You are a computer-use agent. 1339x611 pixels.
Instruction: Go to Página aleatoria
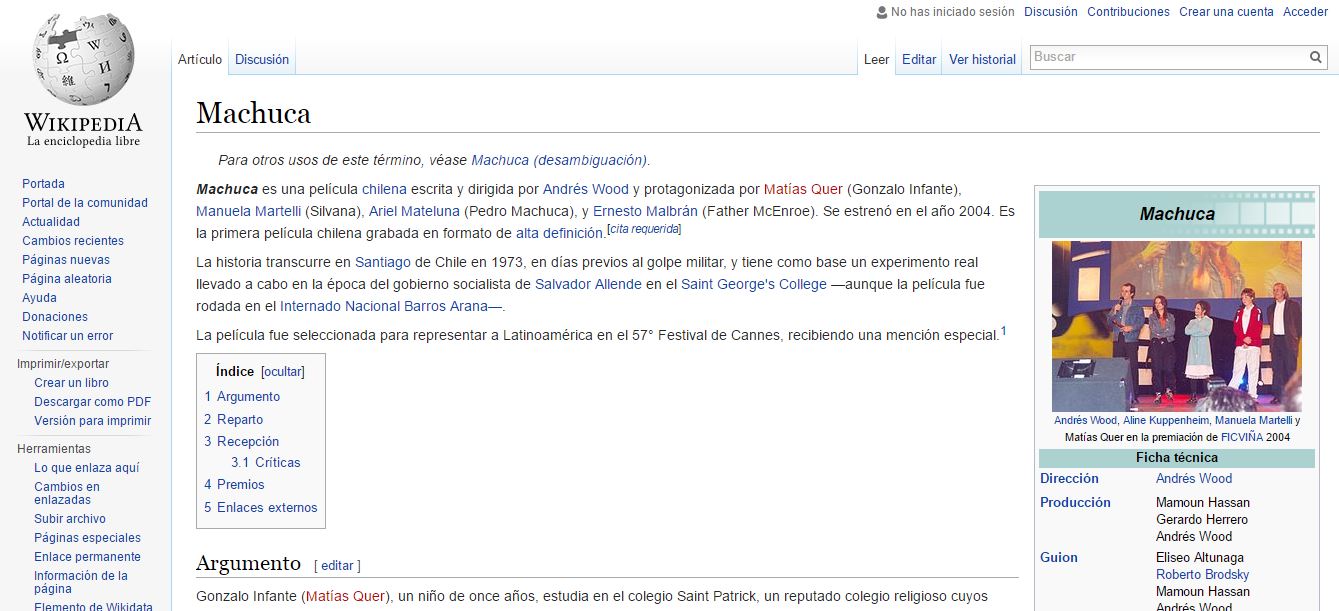pos(67,279)
